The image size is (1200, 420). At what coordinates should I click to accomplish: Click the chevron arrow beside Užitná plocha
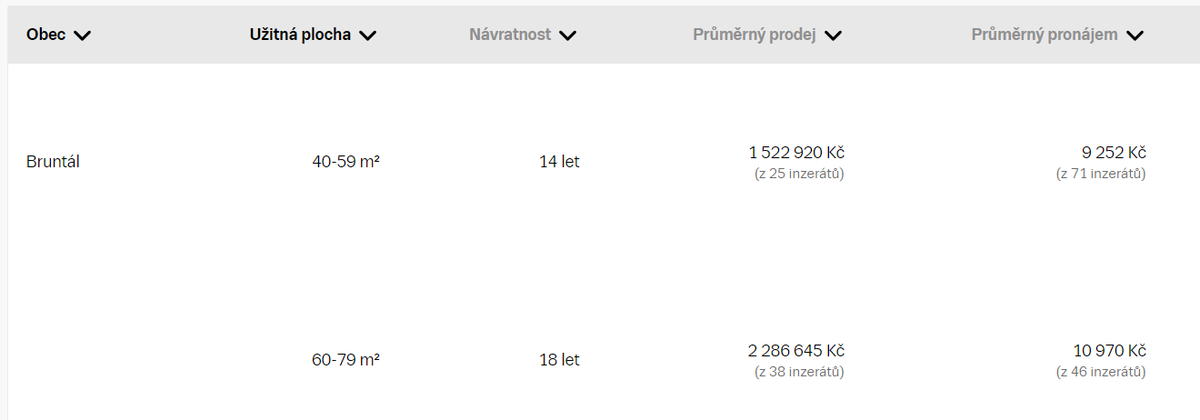[x=367, y=36]
